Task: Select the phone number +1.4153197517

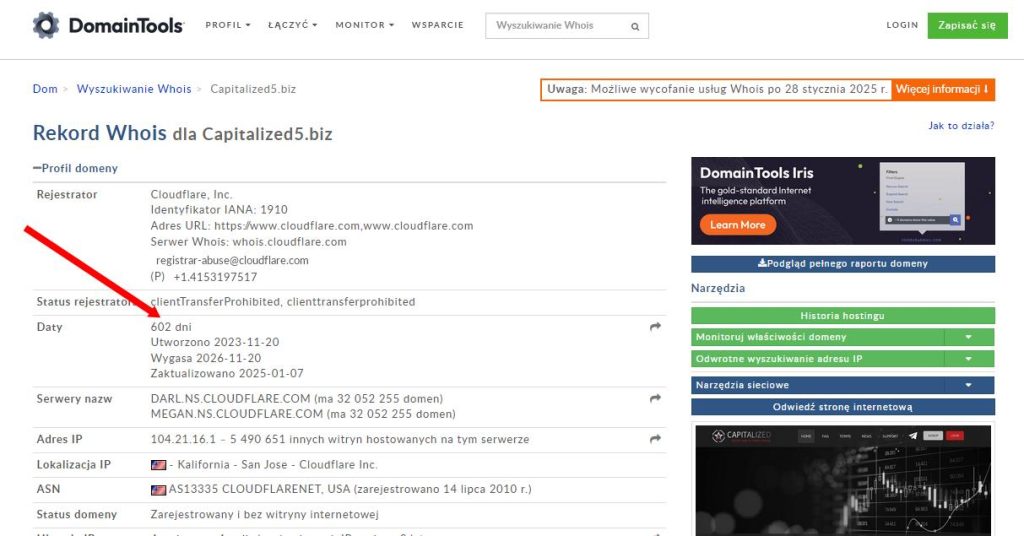Action: click(215, 277)
